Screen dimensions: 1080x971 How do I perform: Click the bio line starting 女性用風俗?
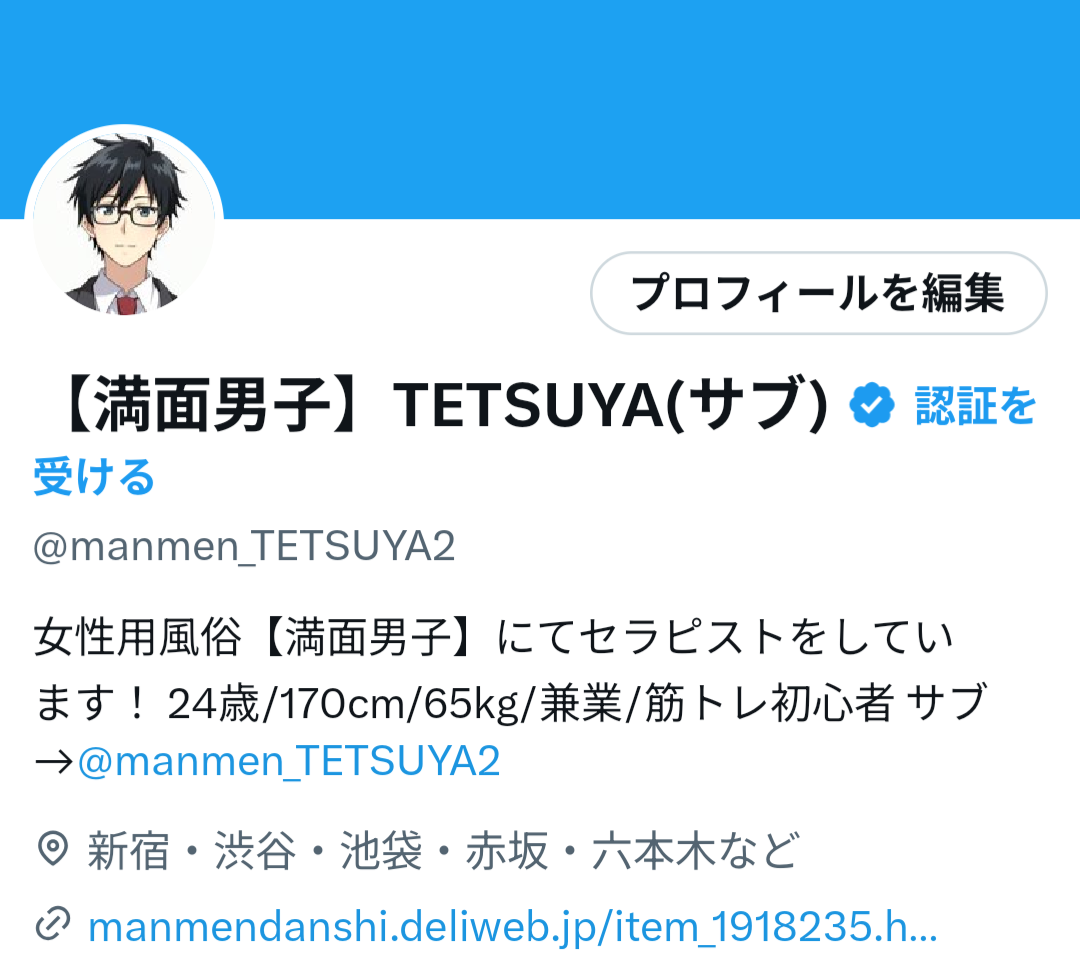tap(493, 637)
